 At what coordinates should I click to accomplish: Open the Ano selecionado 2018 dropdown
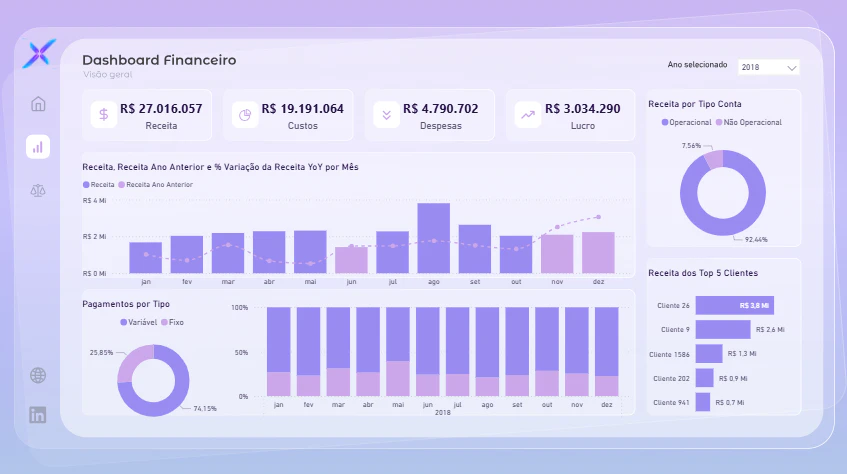click(x=768, y=67)
